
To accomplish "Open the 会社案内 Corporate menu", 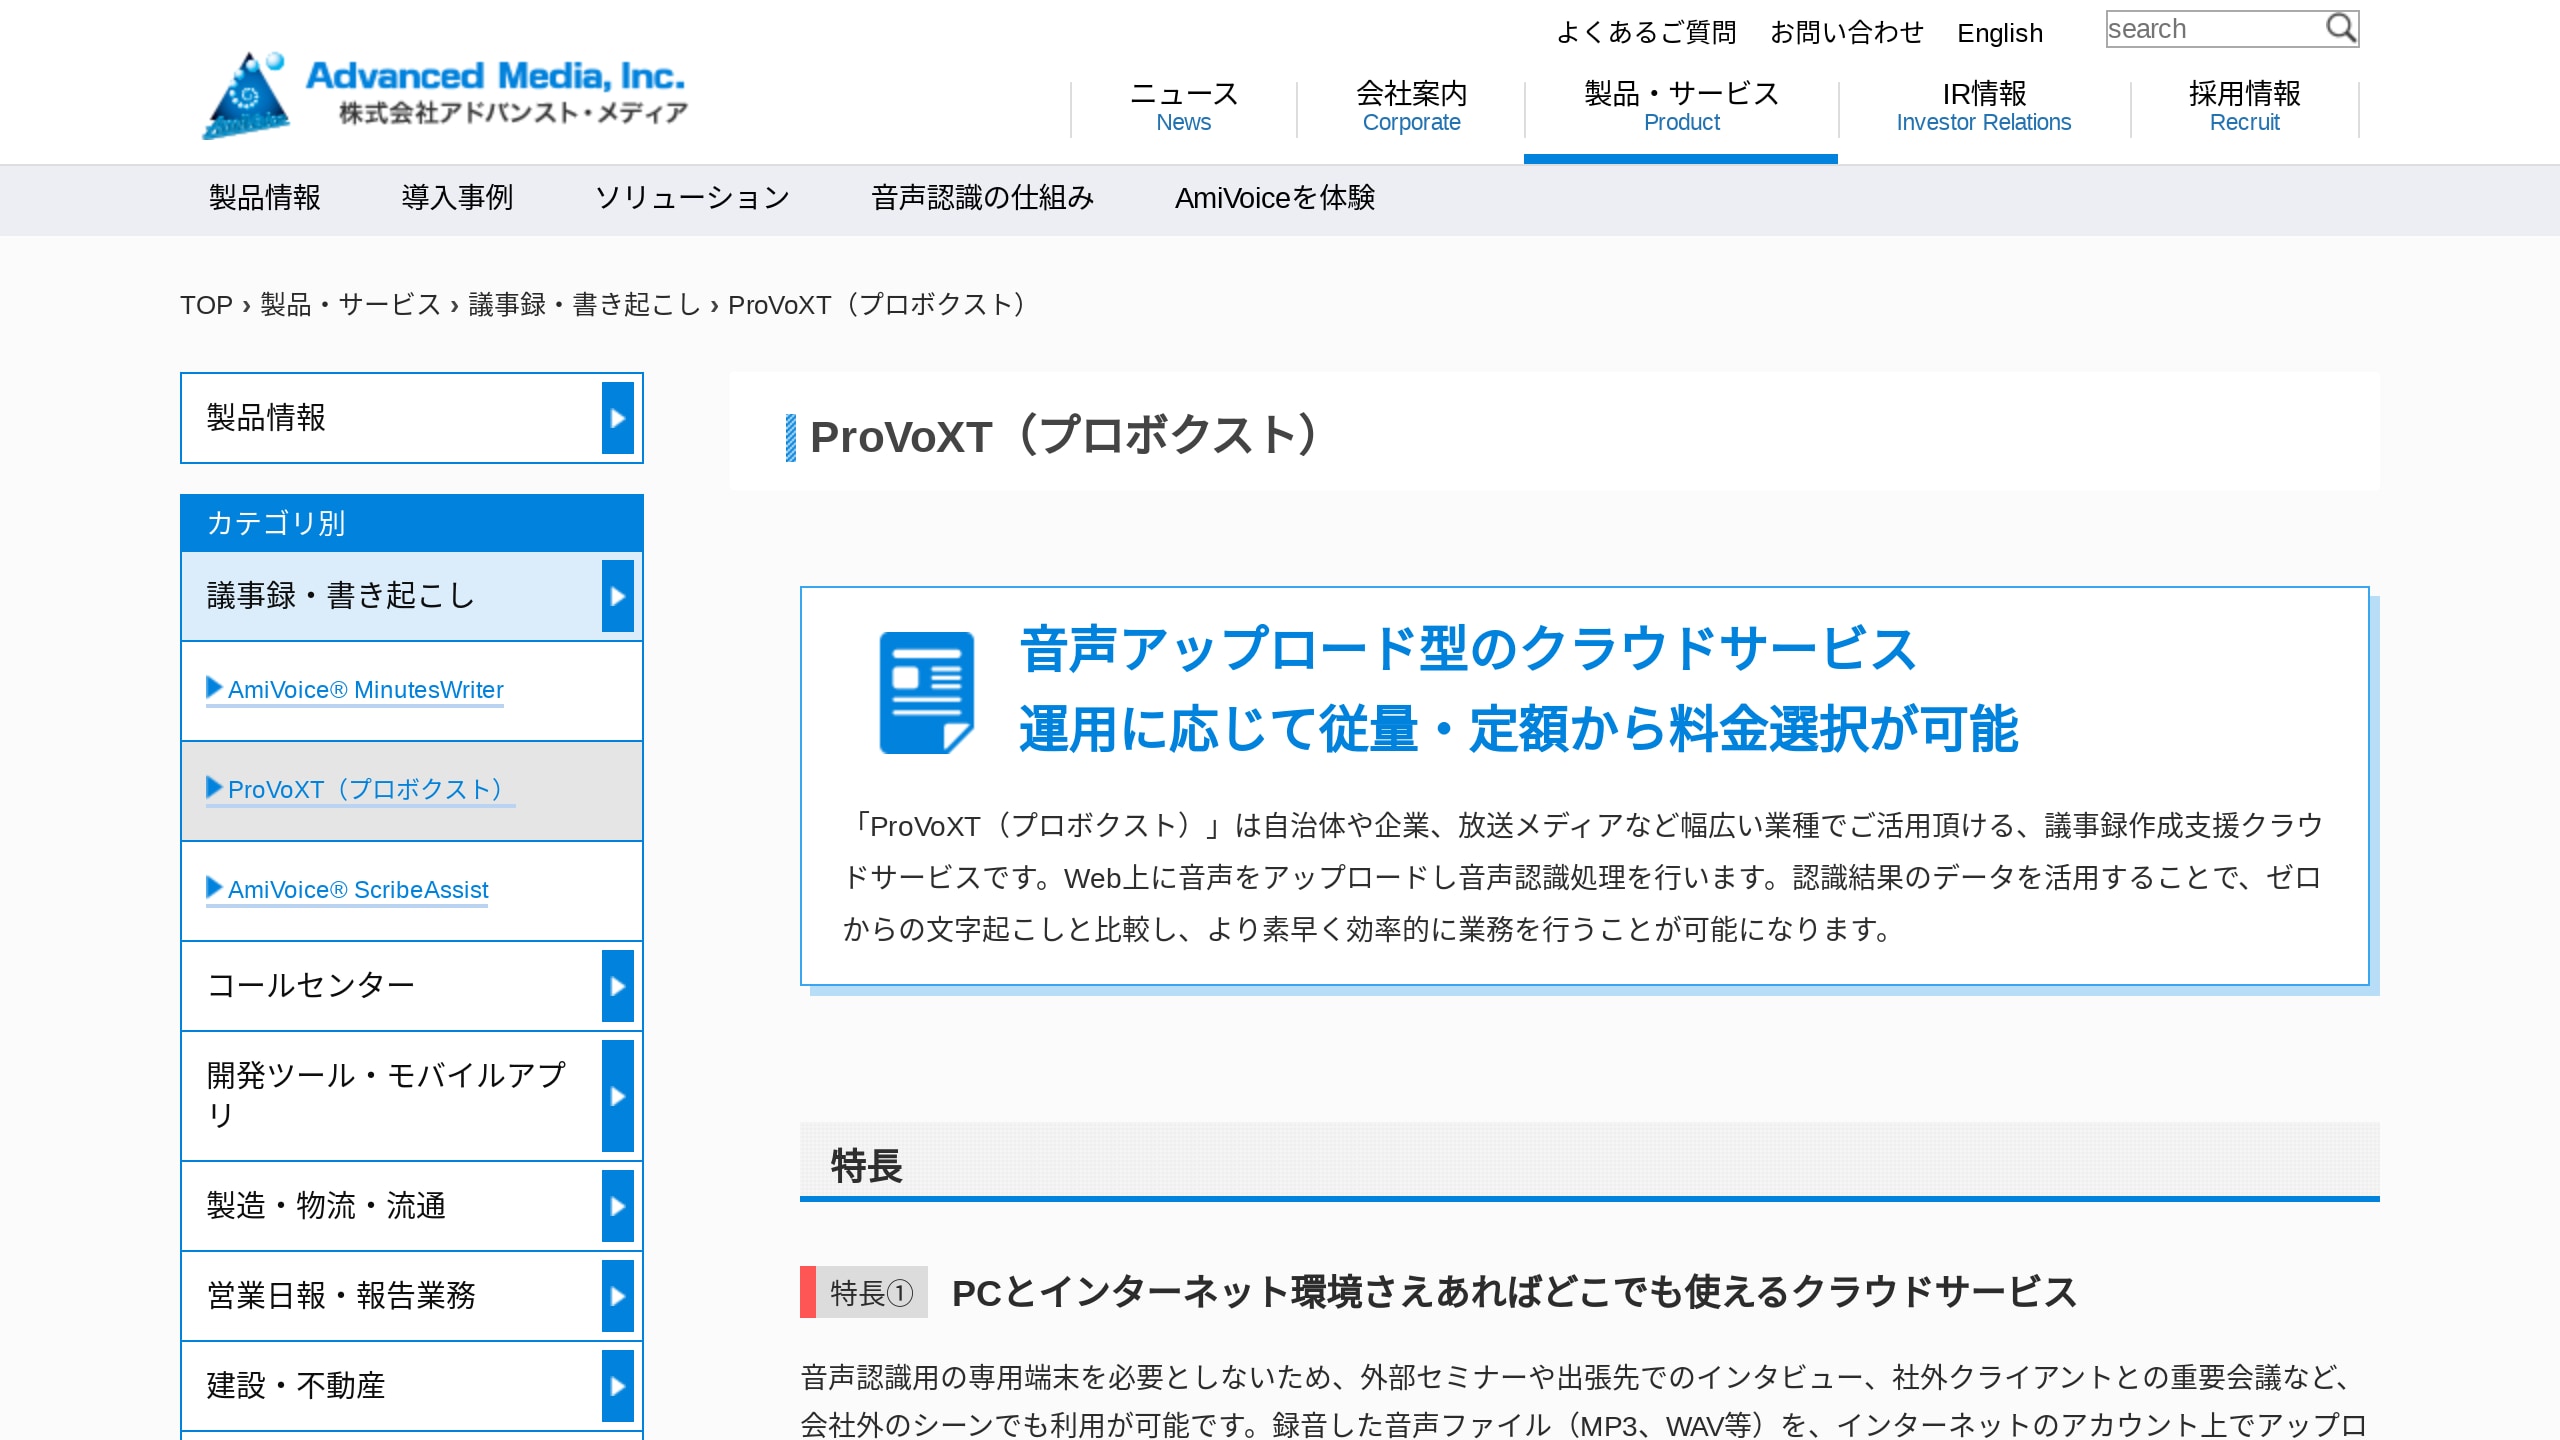I will [x=1411, y=107].
